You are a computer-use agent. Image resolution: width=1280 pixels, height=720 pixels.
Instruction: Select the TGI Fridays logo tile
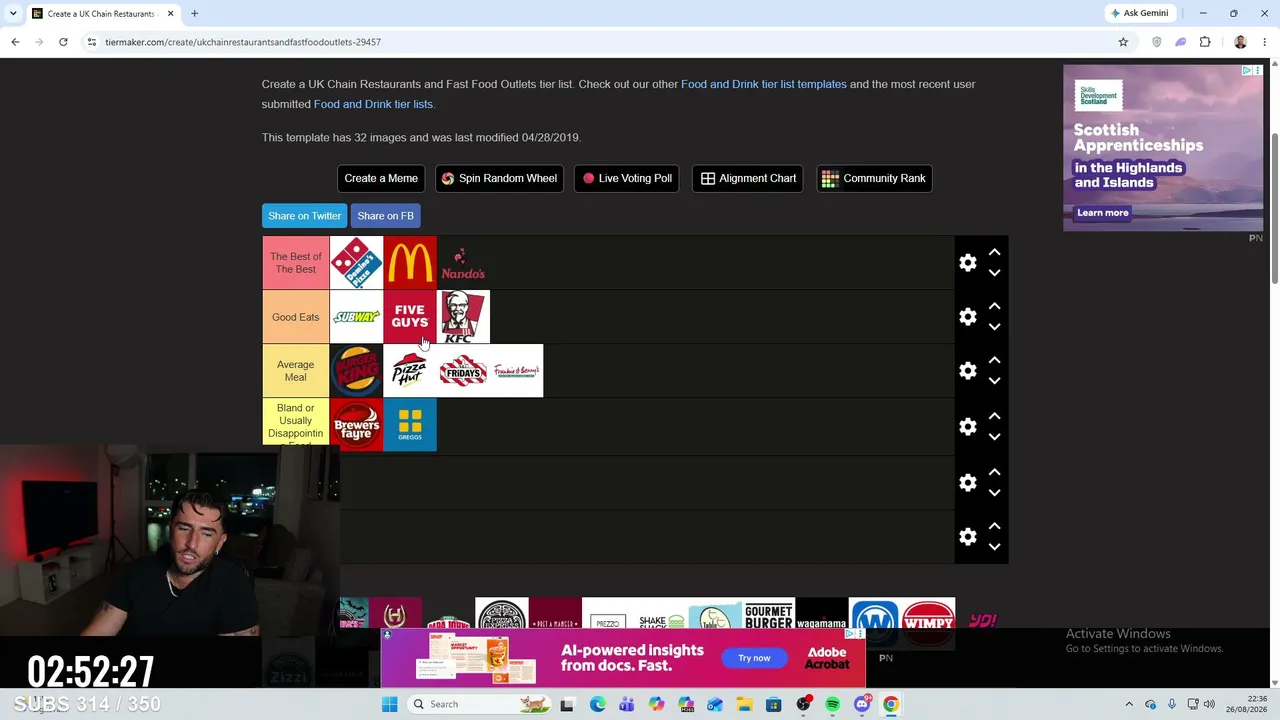[463, 371]
